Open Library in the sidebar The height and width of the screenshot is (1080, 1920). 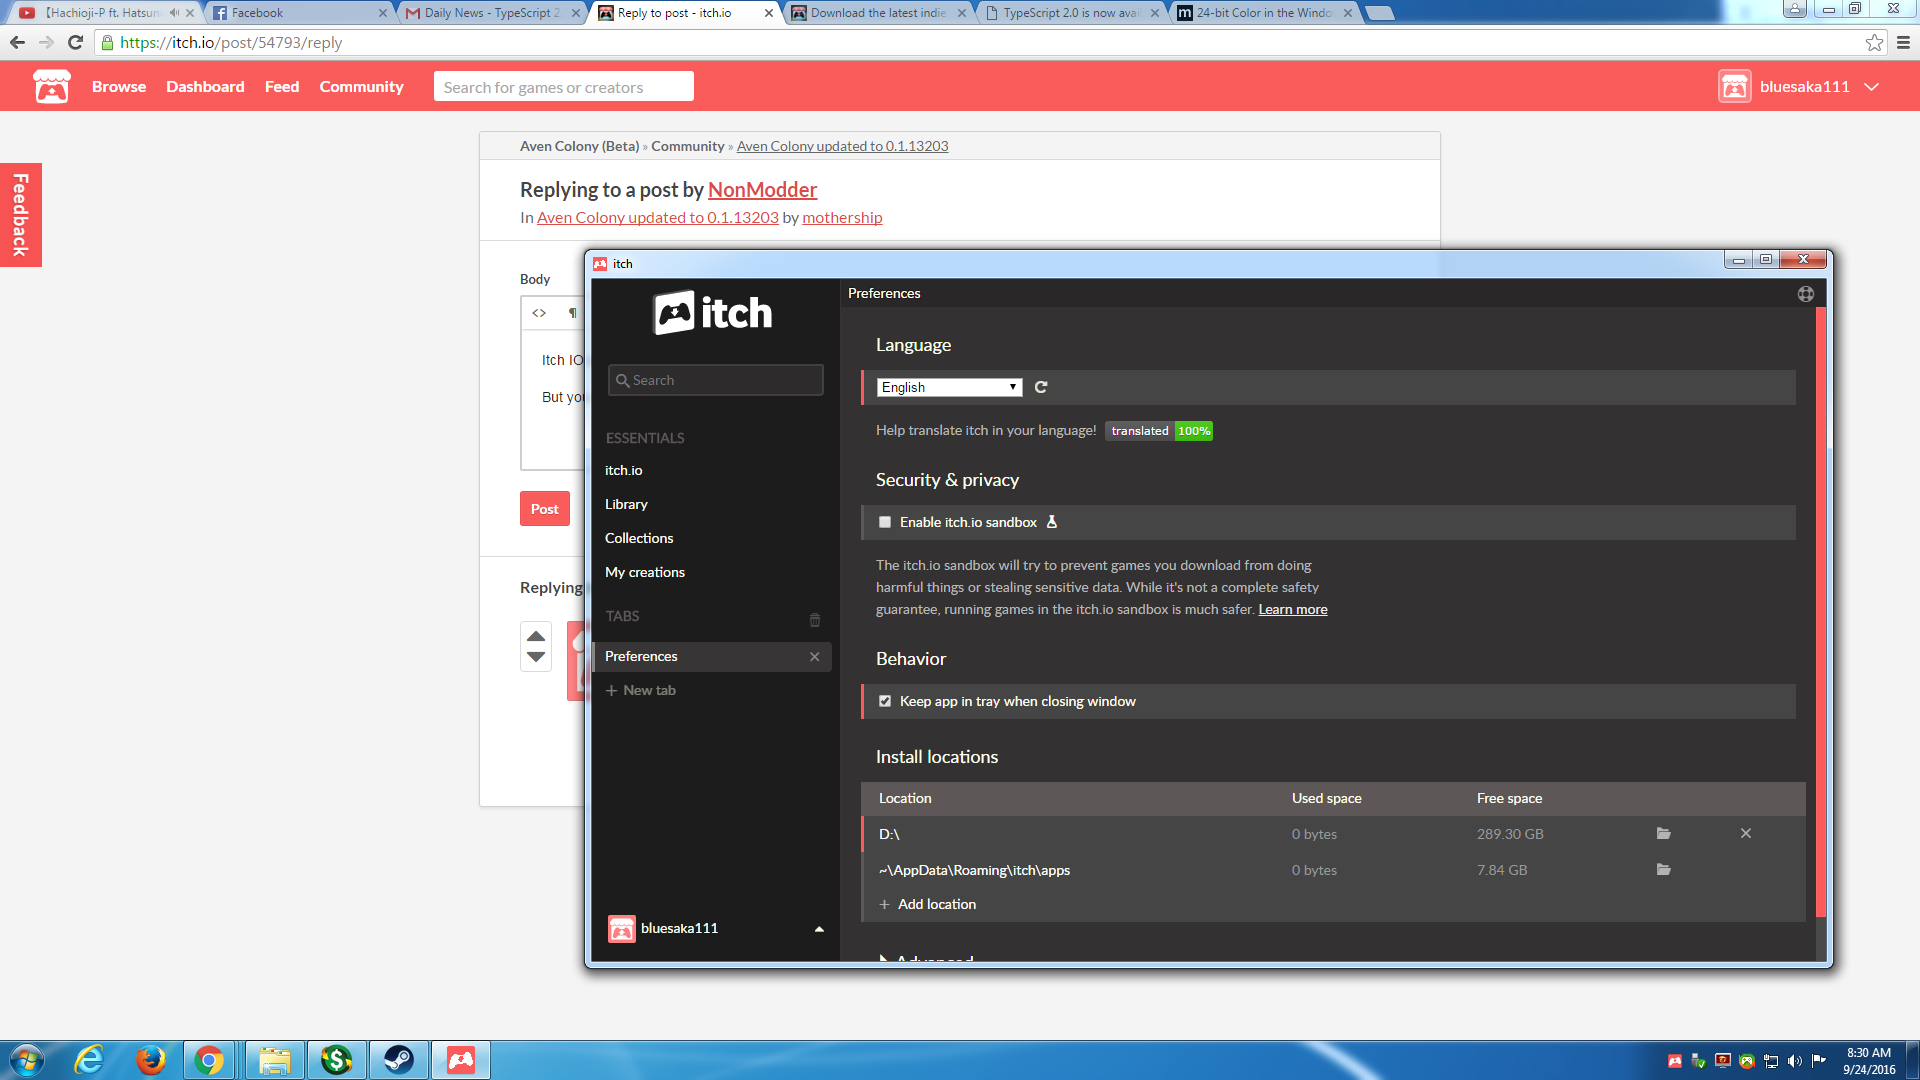(x=626, y=504)
